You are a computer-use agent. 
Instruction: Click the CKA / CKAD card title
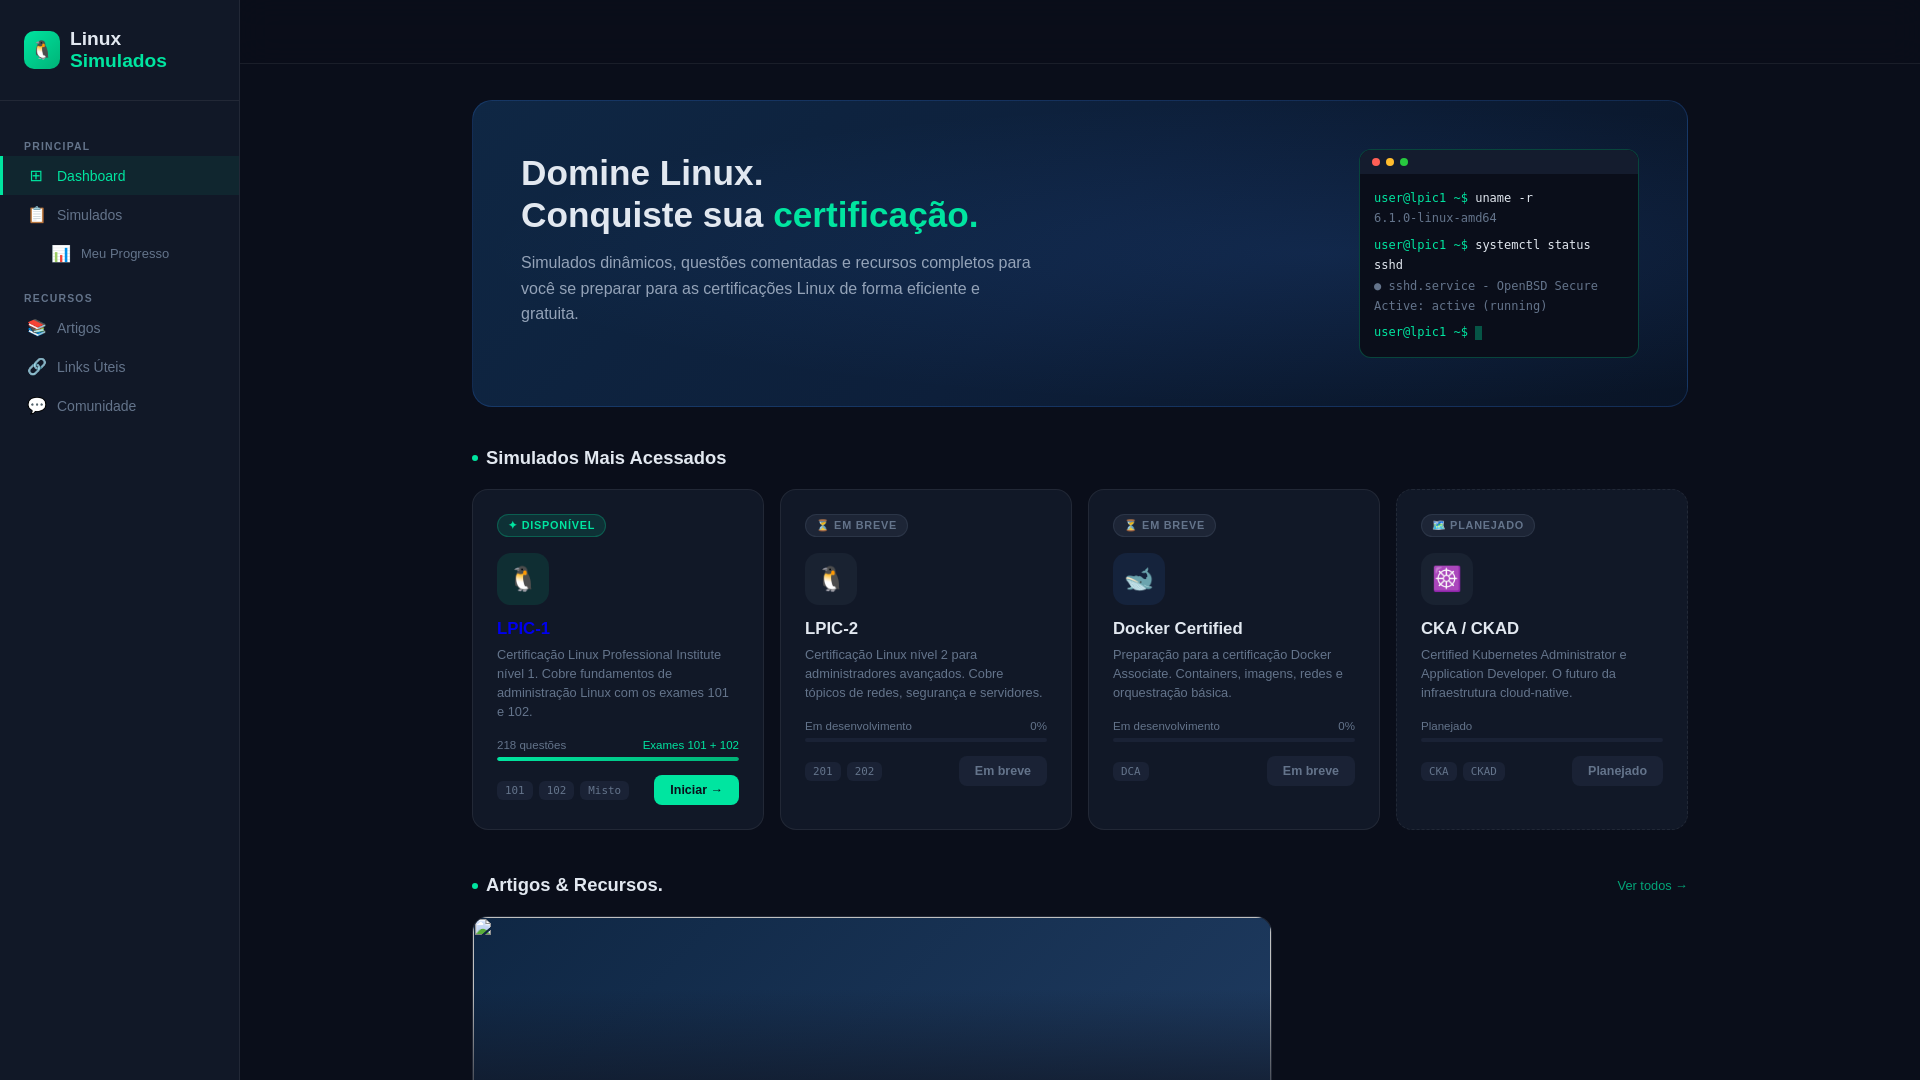pyautogui.click(x=1470, y=628)
